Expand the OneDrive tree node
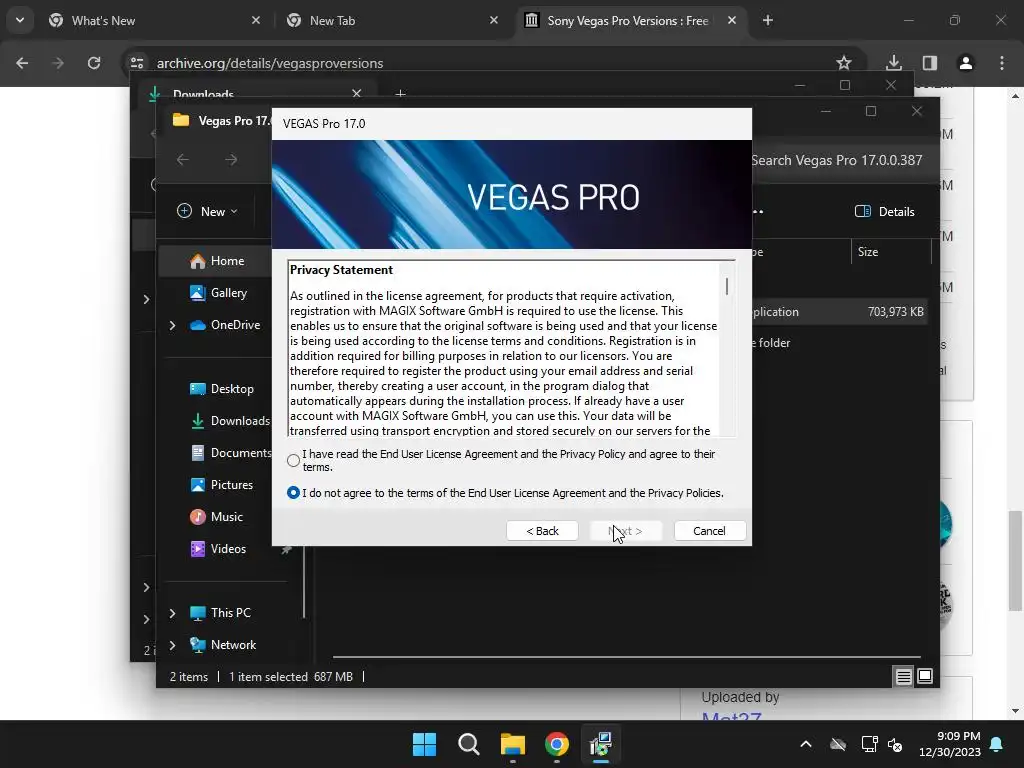The width and height of the screenshot is (1024, 768). pyautogui.click(x=172, y=325)
